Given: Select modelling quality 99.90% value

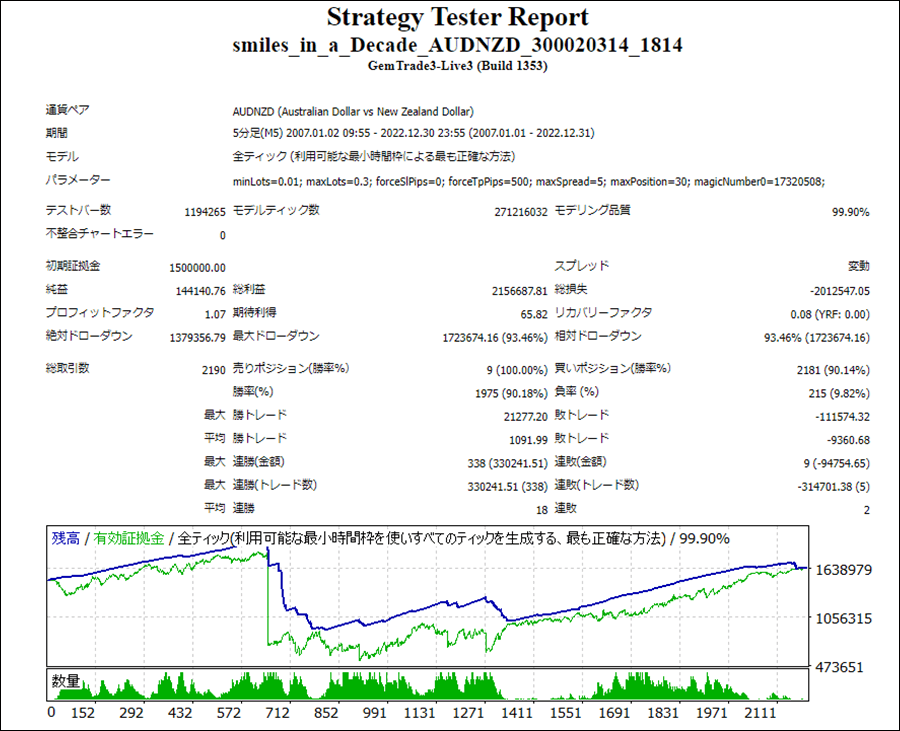Looking at the screenshot, I should [851, 212].
